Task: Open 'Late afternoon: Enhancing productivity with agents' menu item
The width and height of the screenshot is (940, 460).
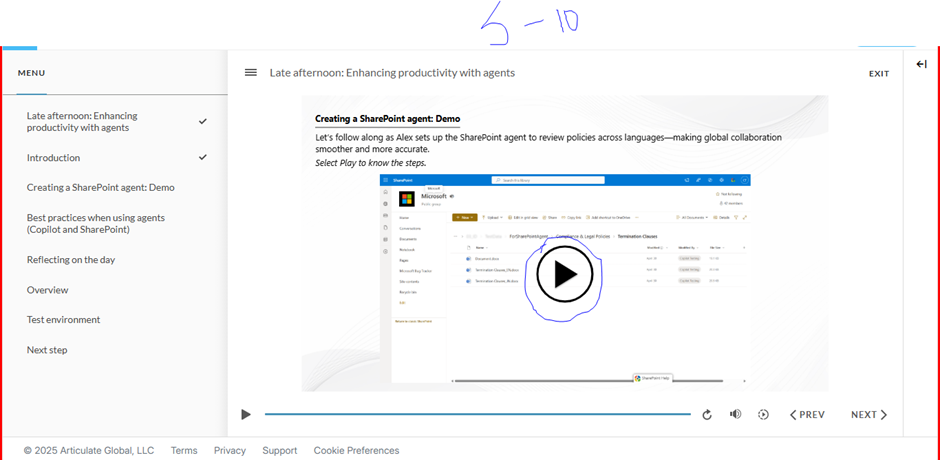Action: tap(82, 122)
